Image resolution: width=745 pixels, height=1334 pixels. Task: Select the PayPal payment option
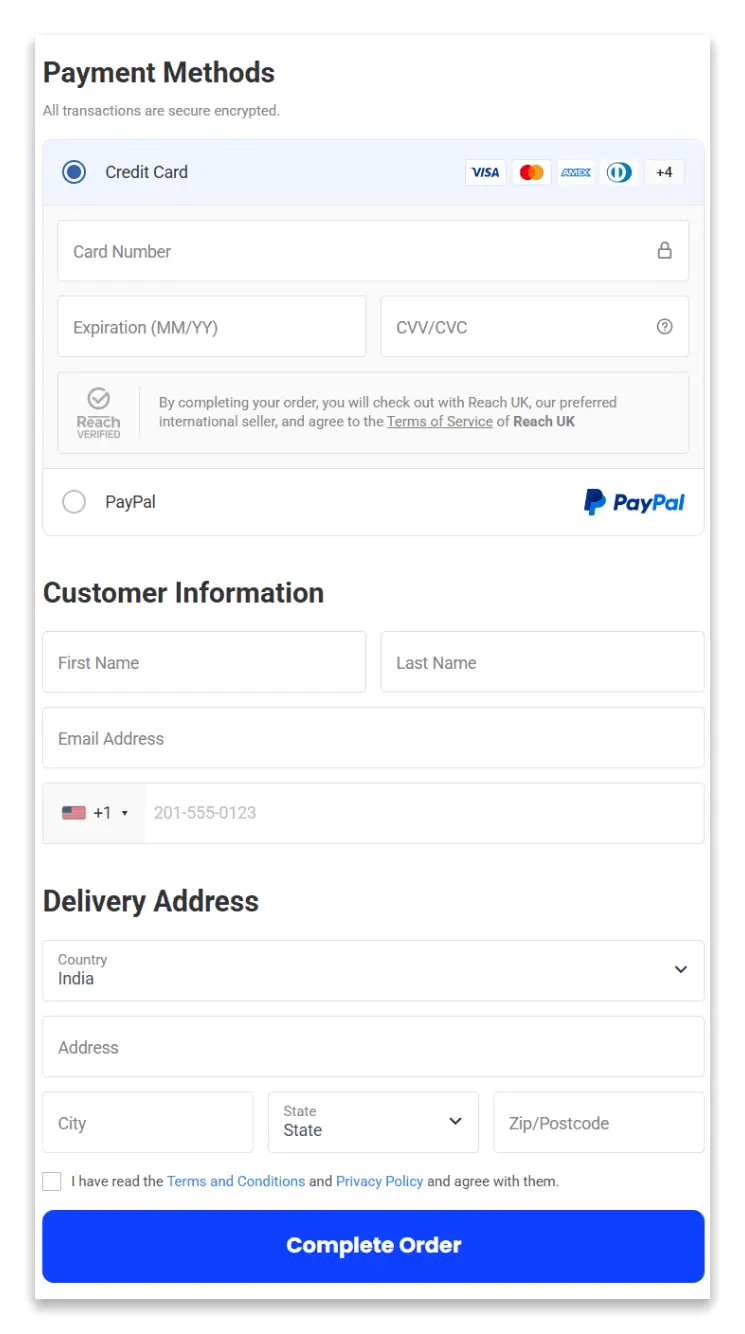[74, 501]
